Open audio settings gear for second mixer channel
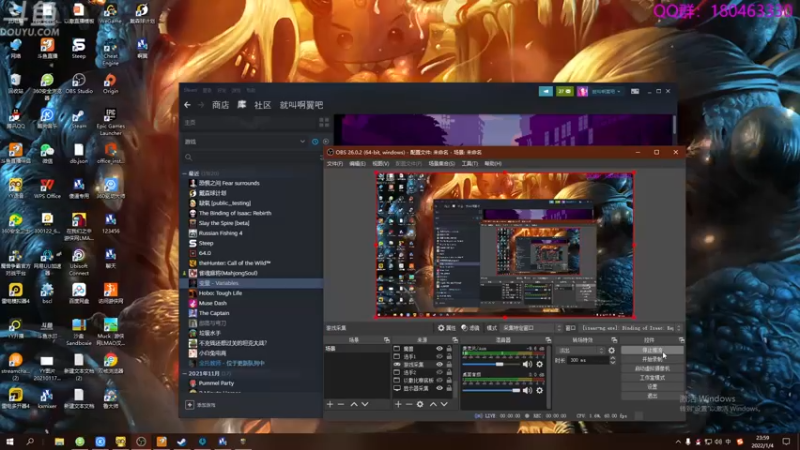 (x=539, y=390)
